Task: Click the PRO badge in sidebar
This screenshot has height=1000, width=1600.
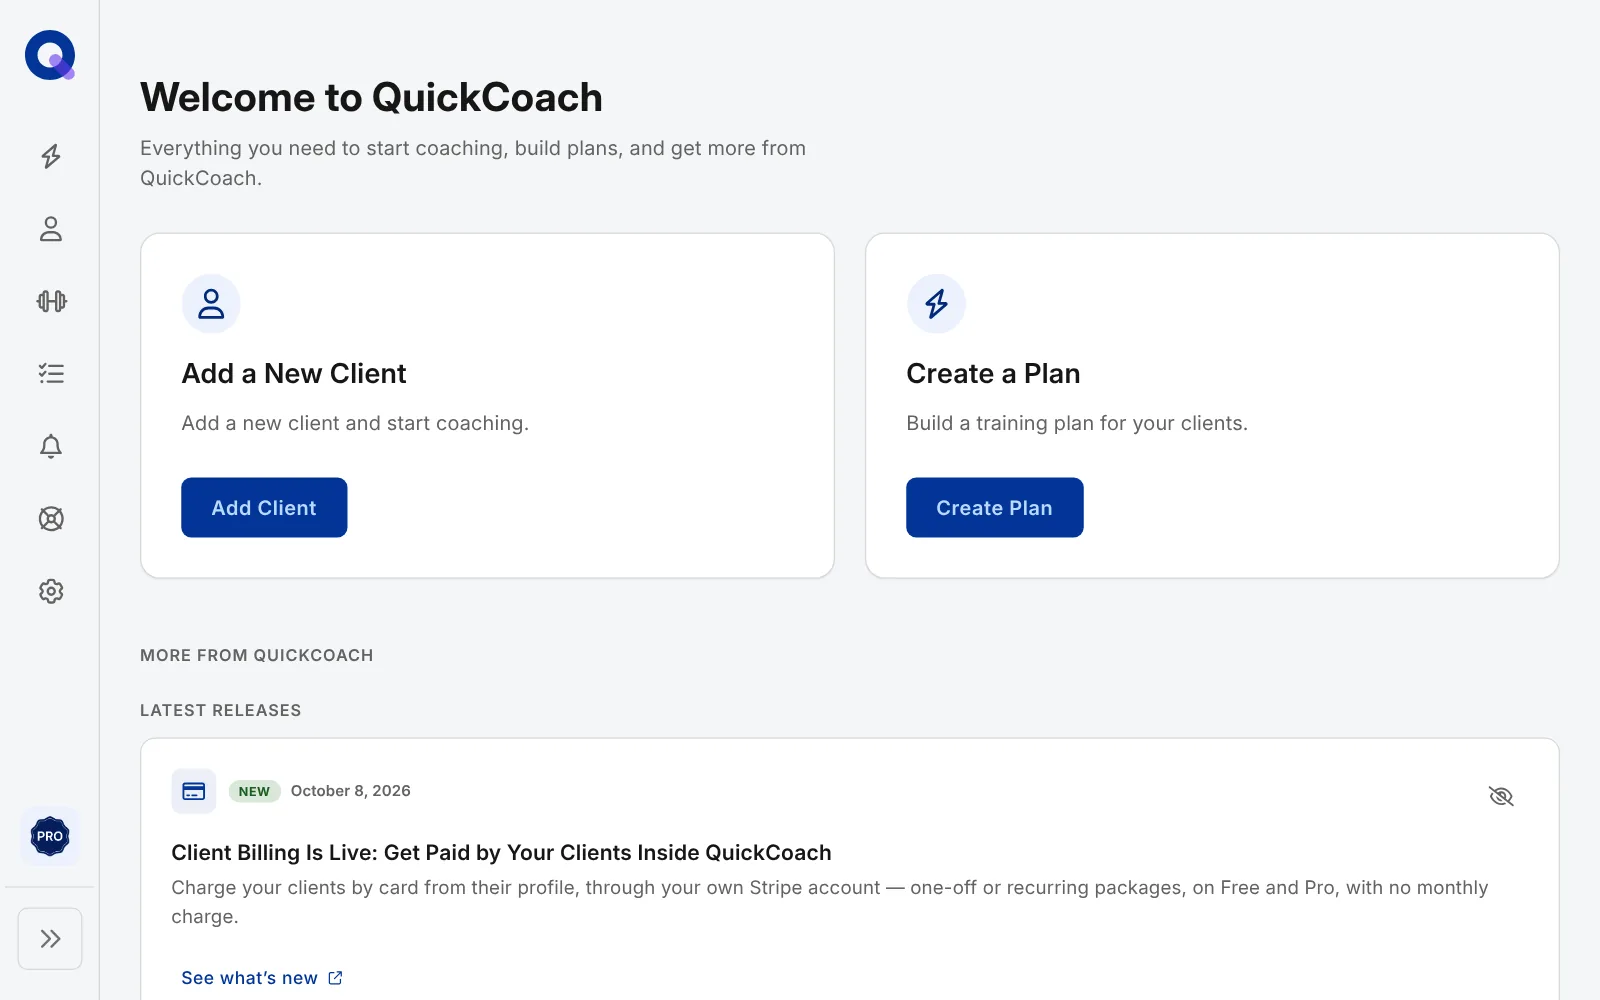Action: coord(50,836)
